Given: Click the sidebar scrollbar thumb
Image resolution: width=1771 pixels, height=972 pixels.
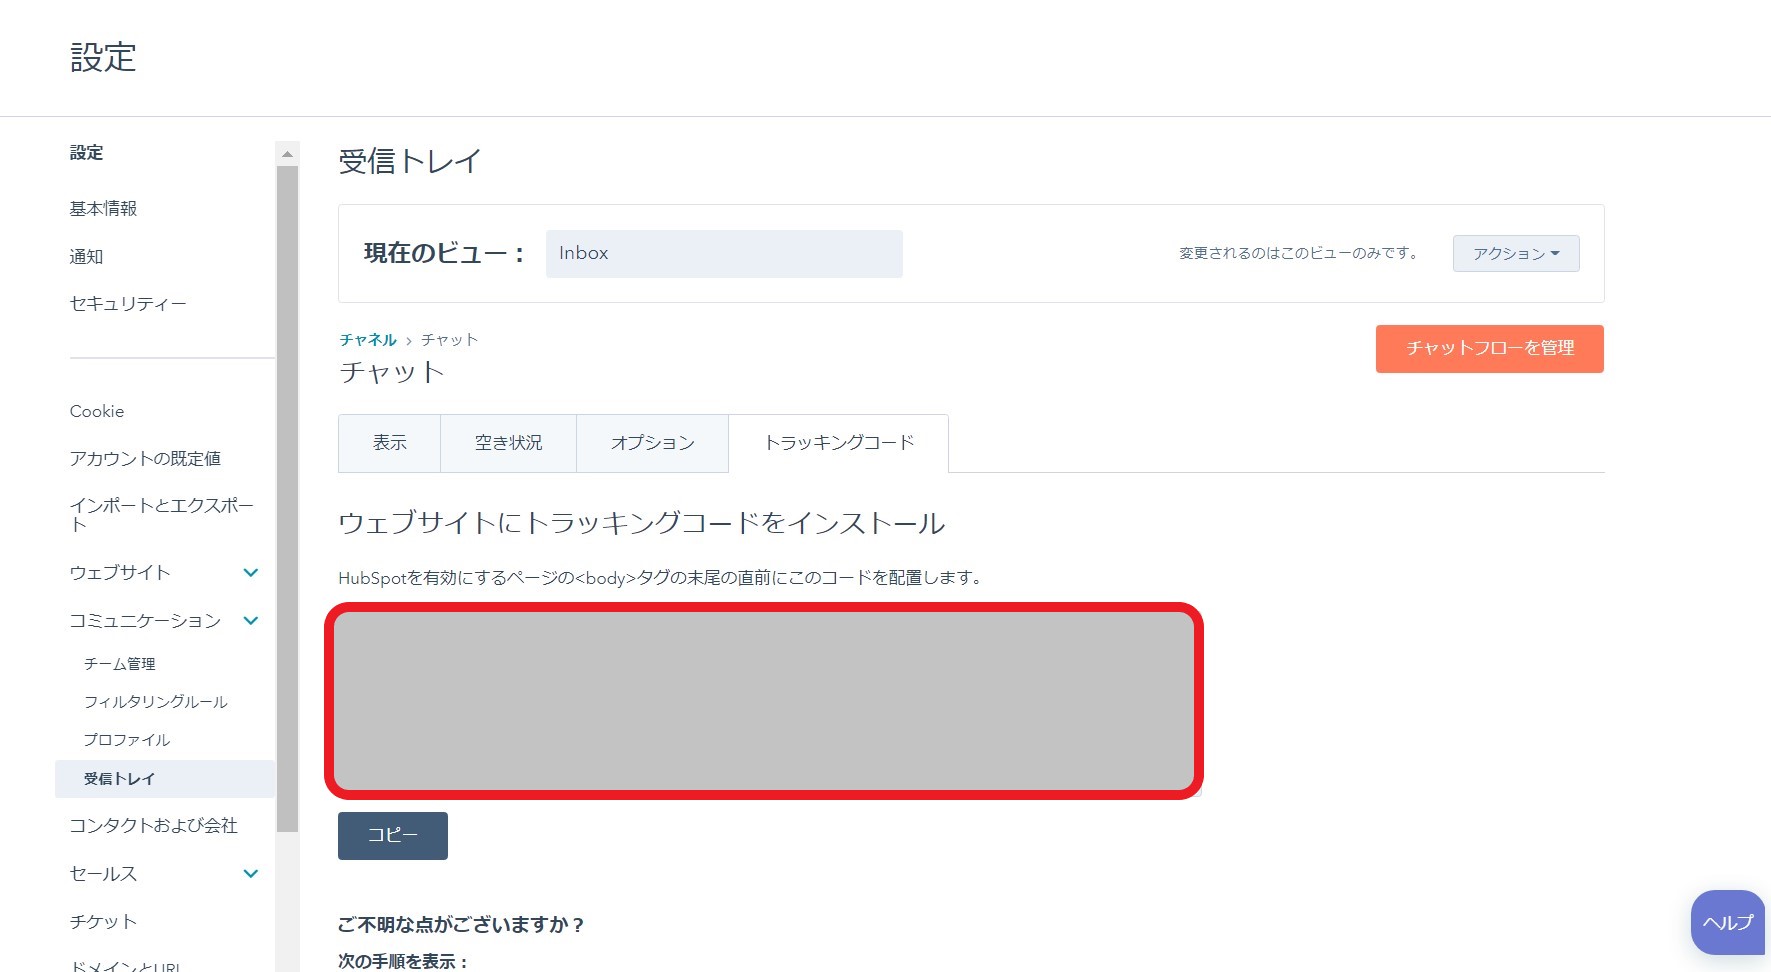Looking at the screenshot, I should (287, 499).
